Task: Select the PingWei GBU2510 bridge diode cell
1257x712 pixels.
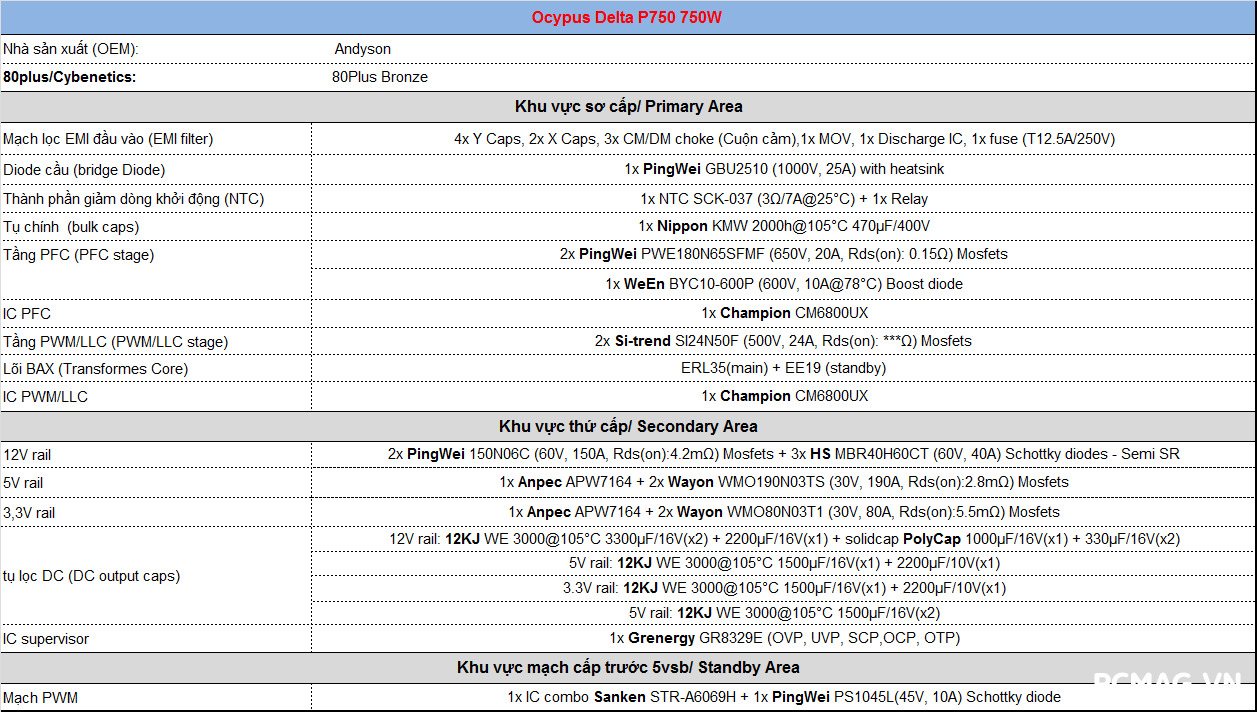Action: pyautogui.click(x=783, y=169)
